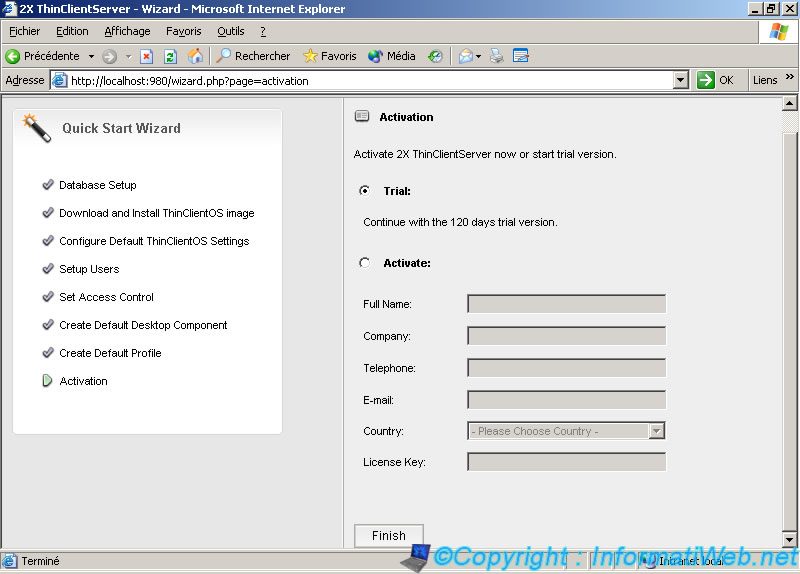
Task: Select the Trial radio button
Action: pyautogui.click(x=364, y=191)
